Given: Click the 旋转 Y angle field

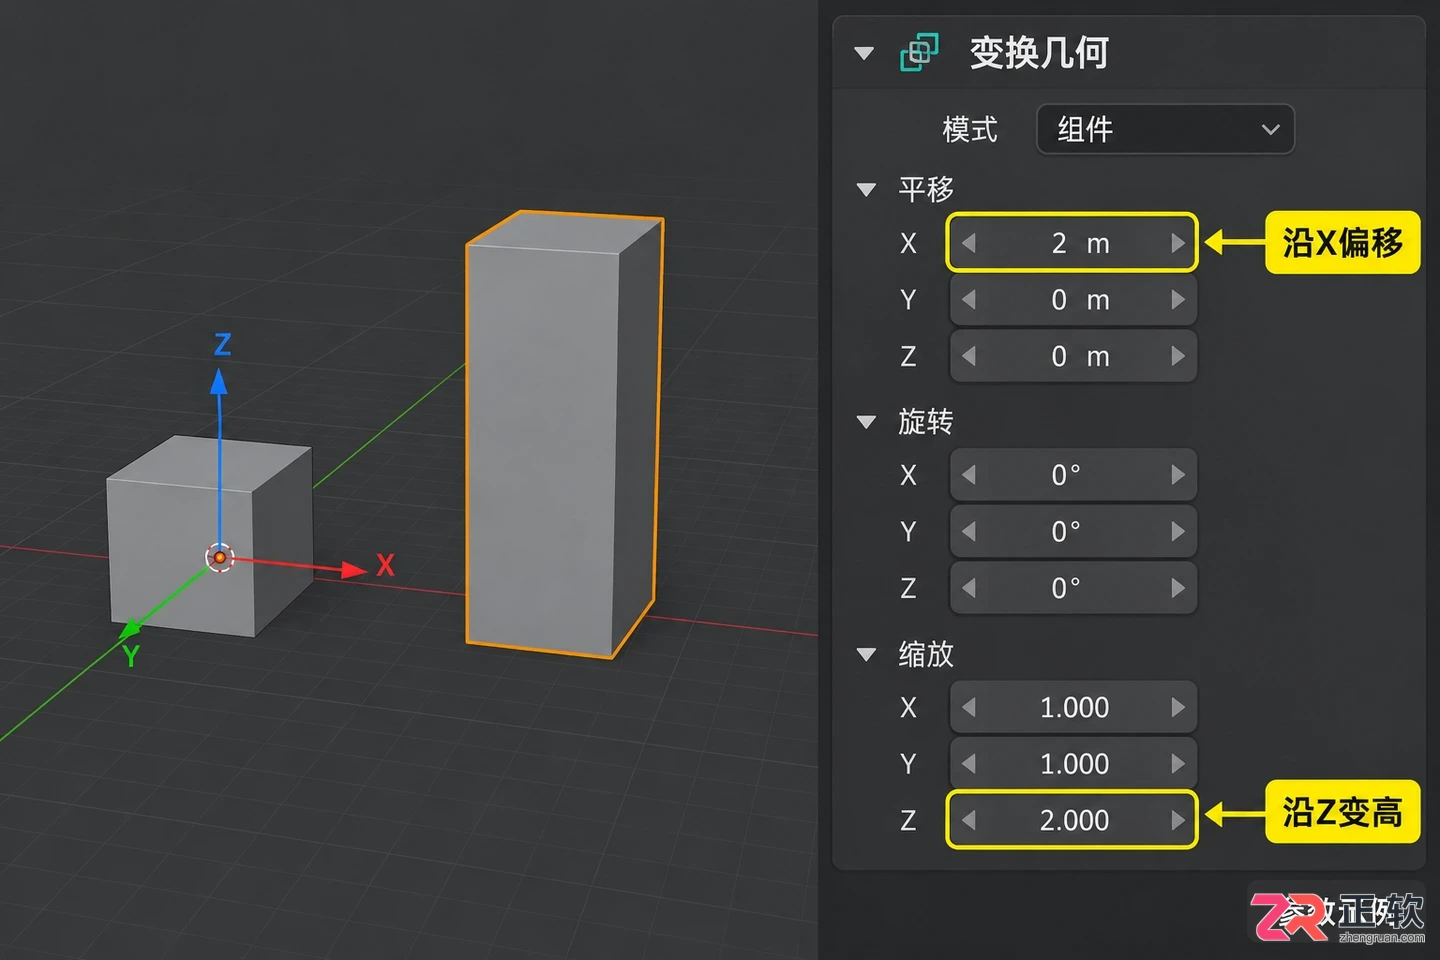Looking at the screenshot, I should pyautogui.click(x=1073, y=531).
